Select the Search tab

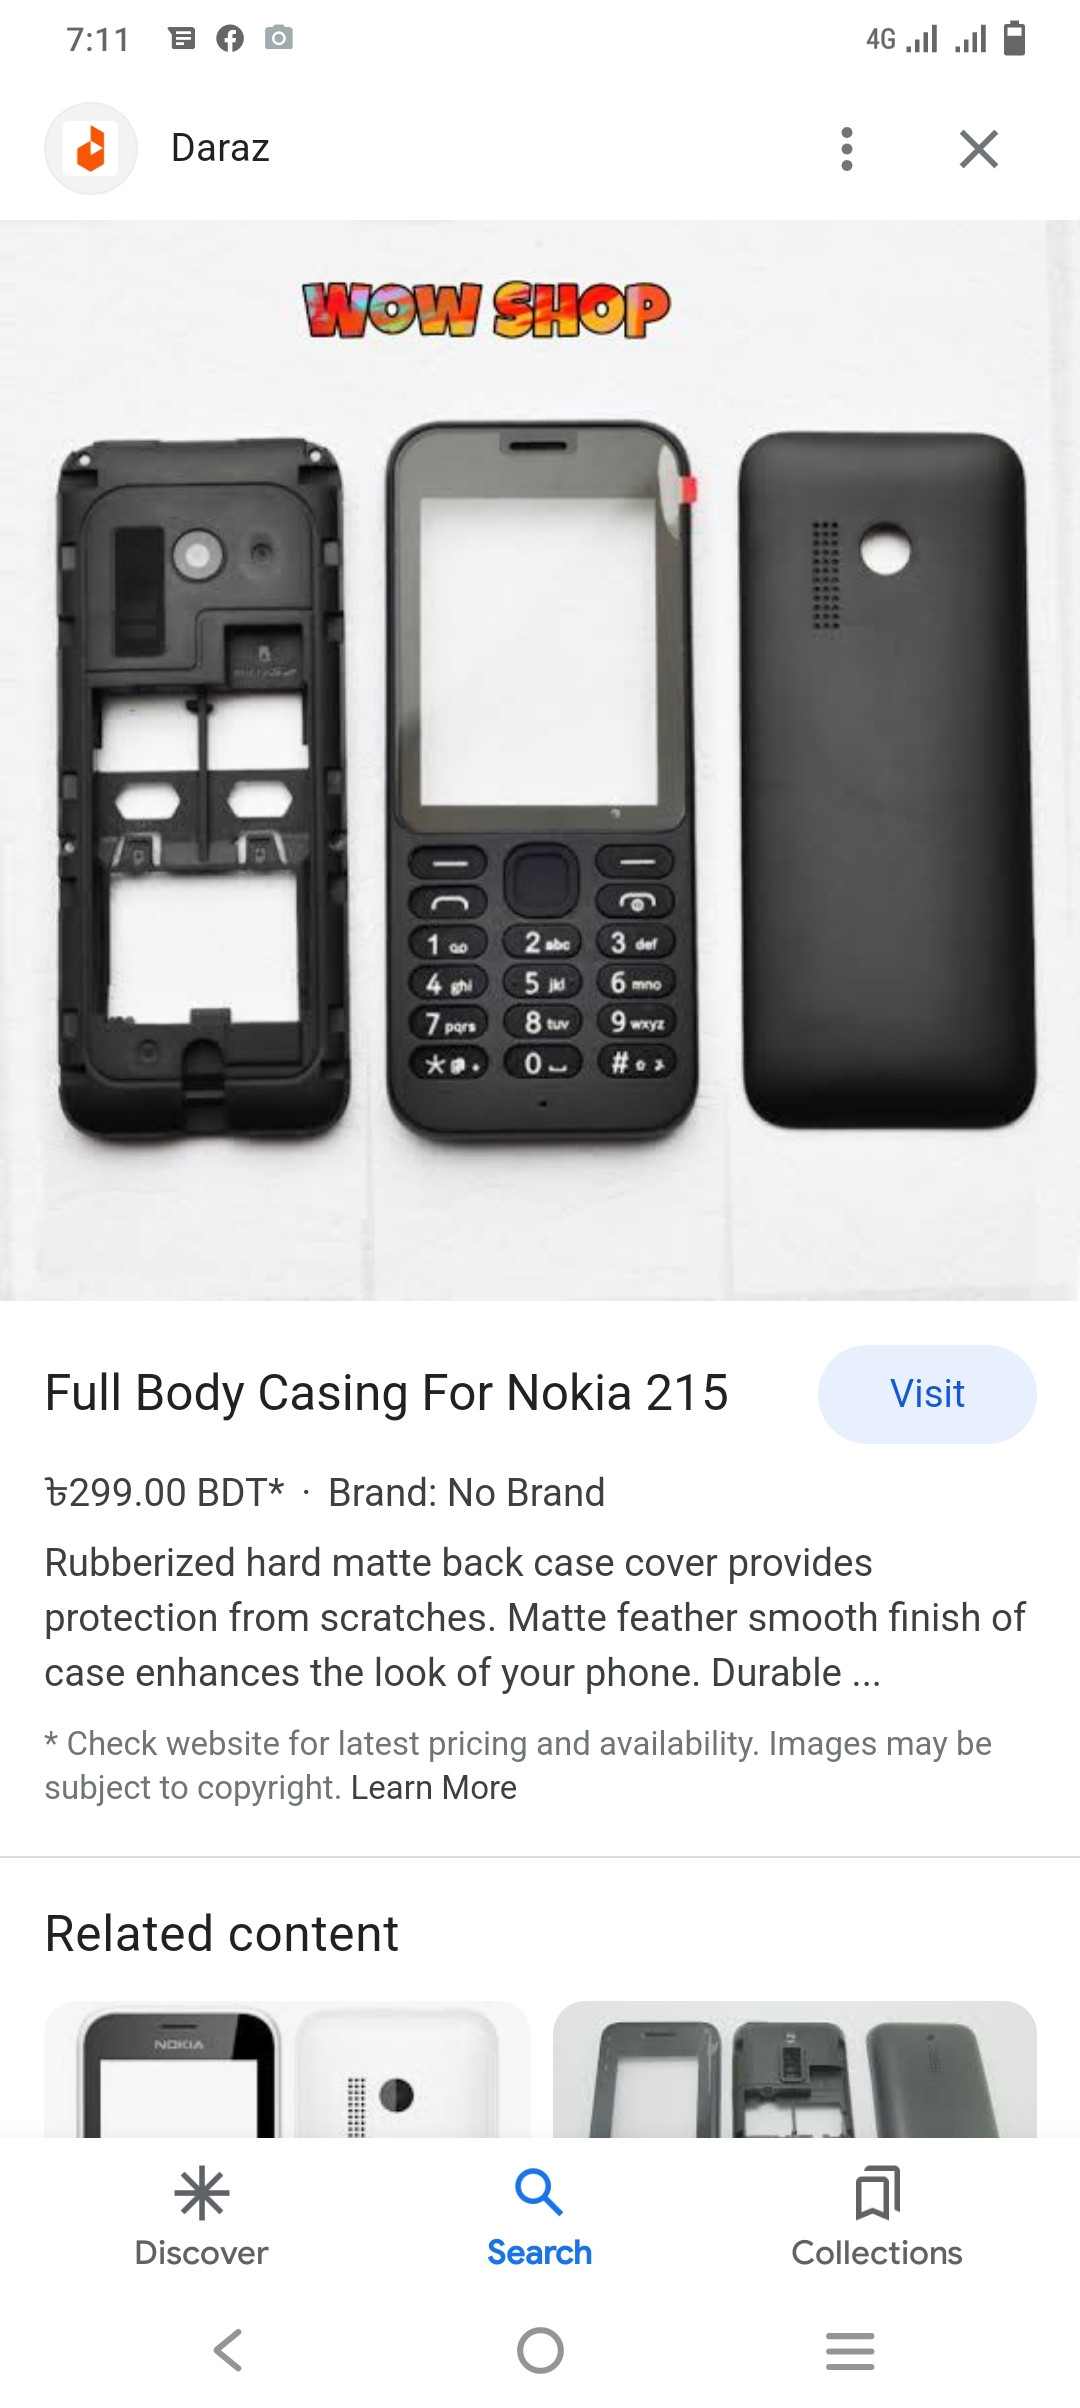[540, 2216]
